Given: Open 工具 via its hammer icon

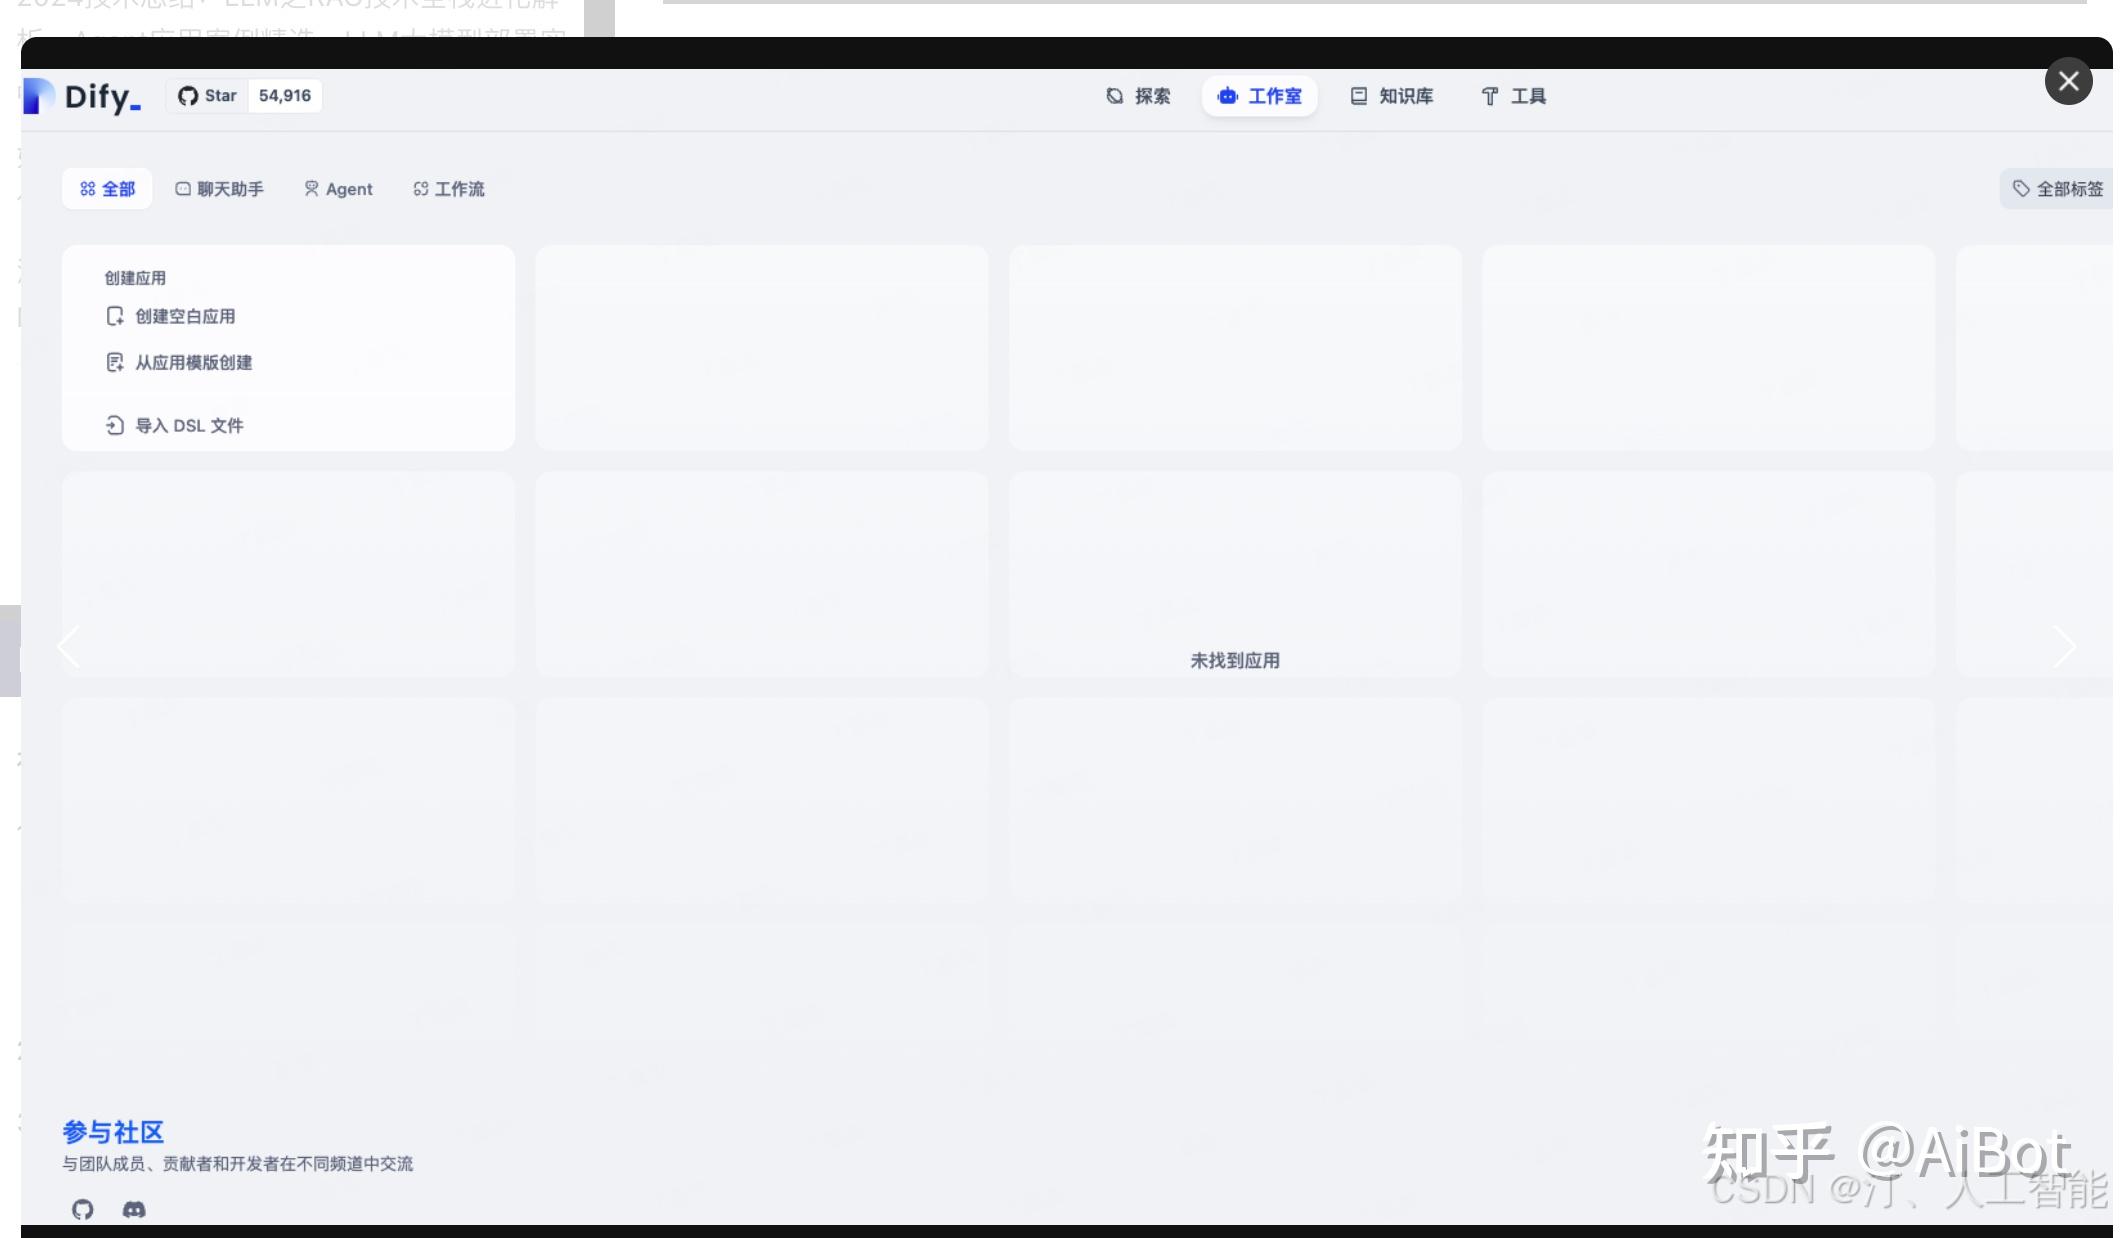Looking at the screenshot, I should click(1490, 95).
